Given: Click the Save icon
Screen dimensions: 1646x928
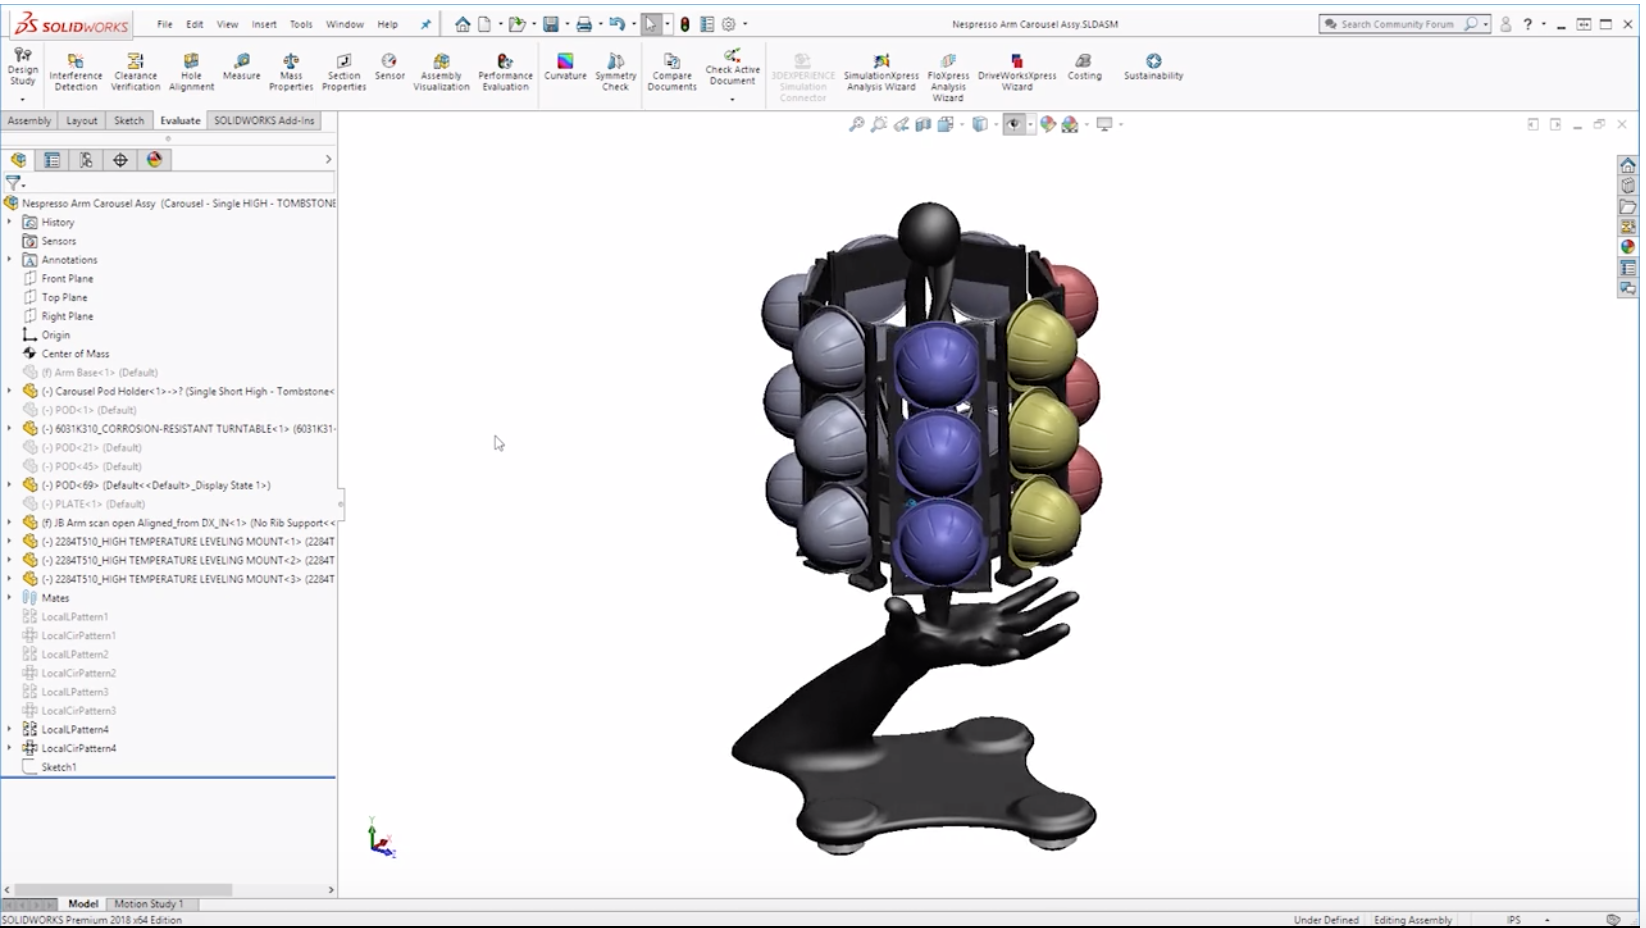Looking at the screenshot, I should point(550,24).
